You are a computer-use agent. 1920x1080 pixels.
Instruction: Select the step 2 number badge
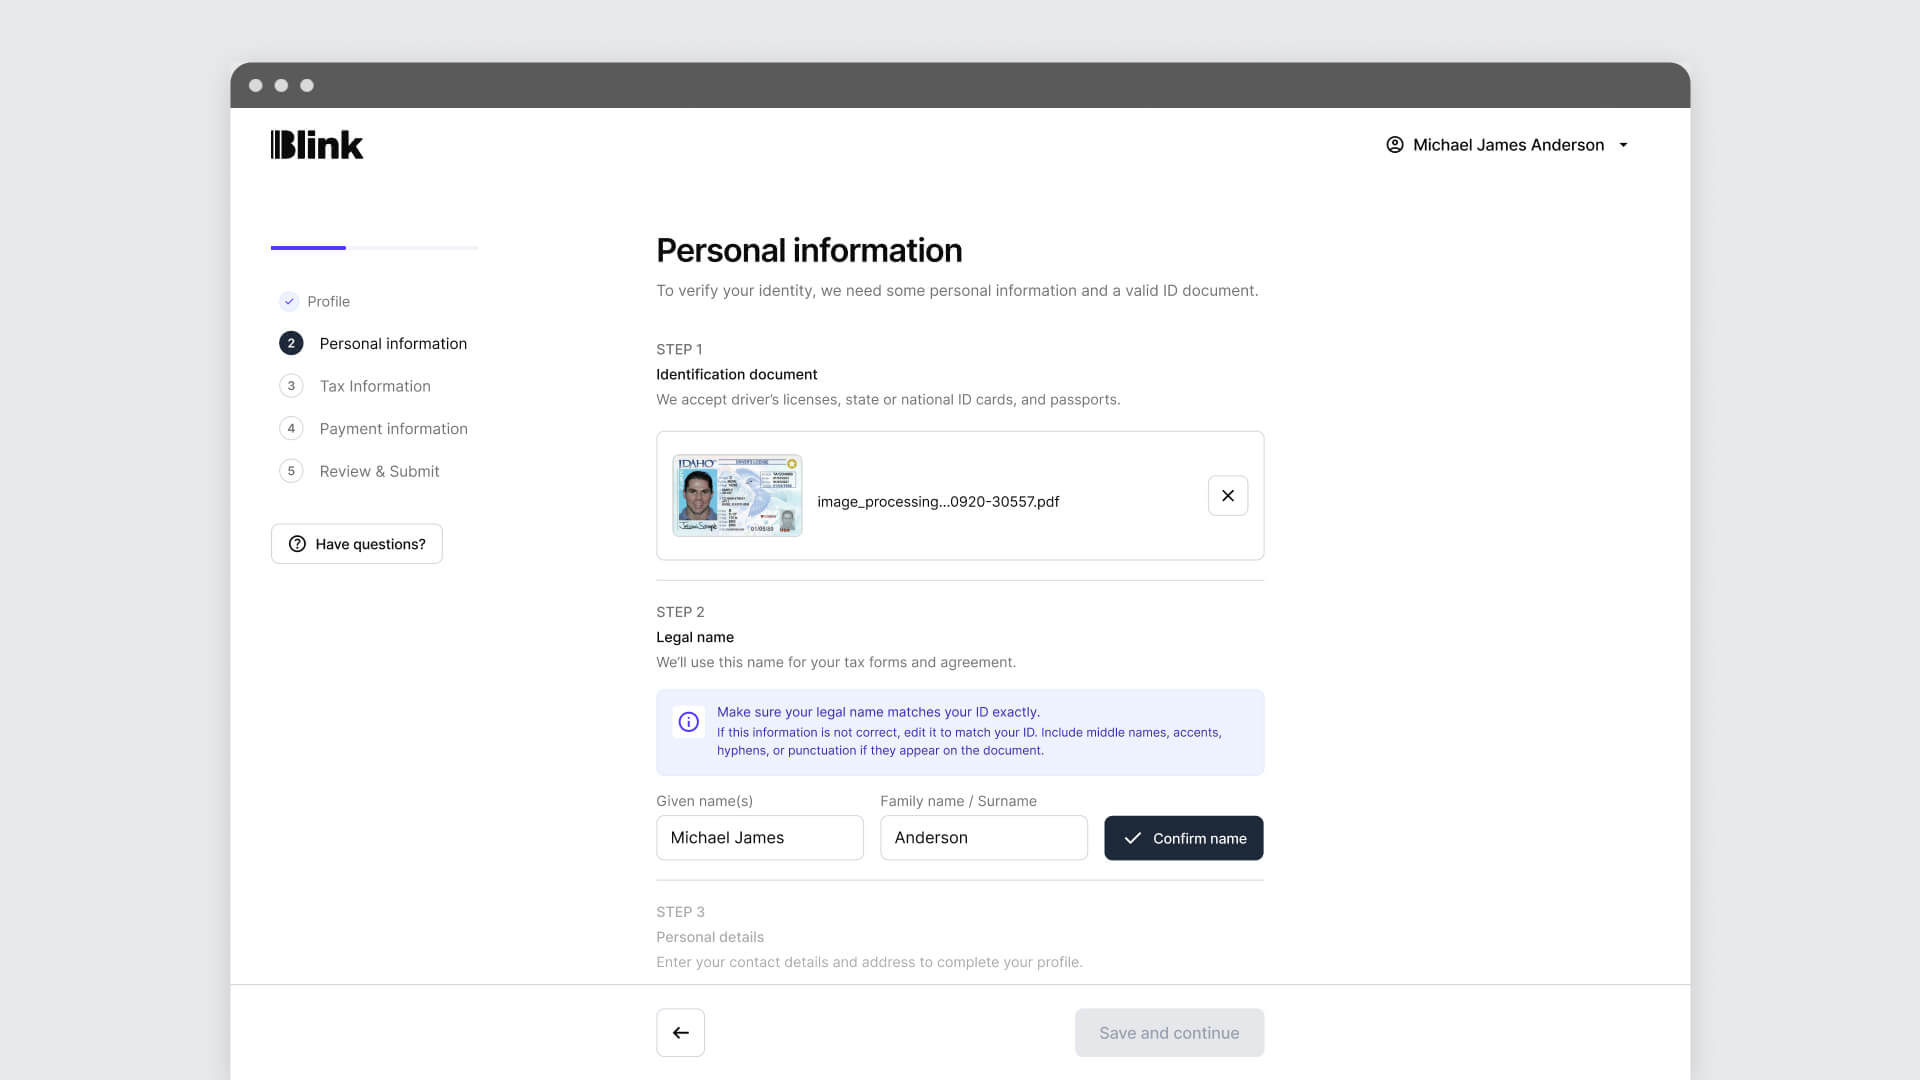(x=291, y=343)
